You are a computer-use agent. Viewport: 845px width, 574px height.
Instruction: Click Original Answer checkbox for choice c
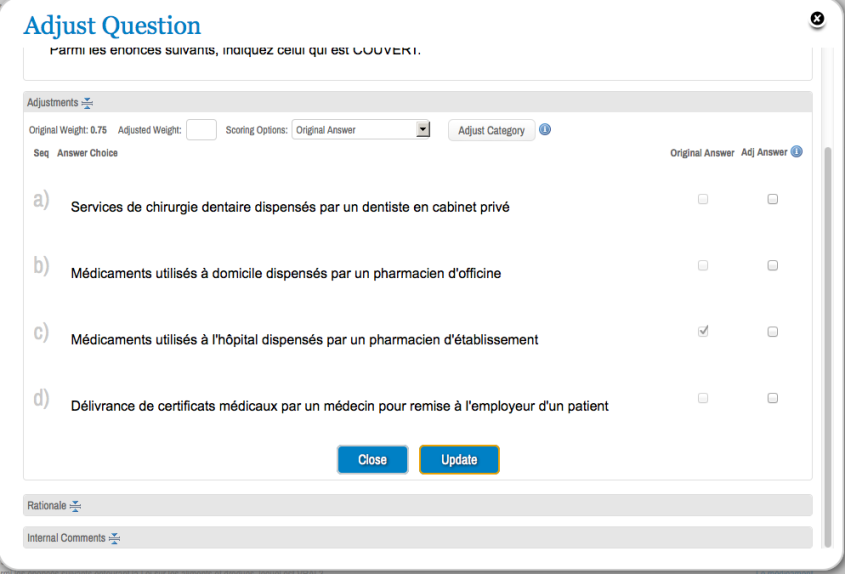(703, 331)
